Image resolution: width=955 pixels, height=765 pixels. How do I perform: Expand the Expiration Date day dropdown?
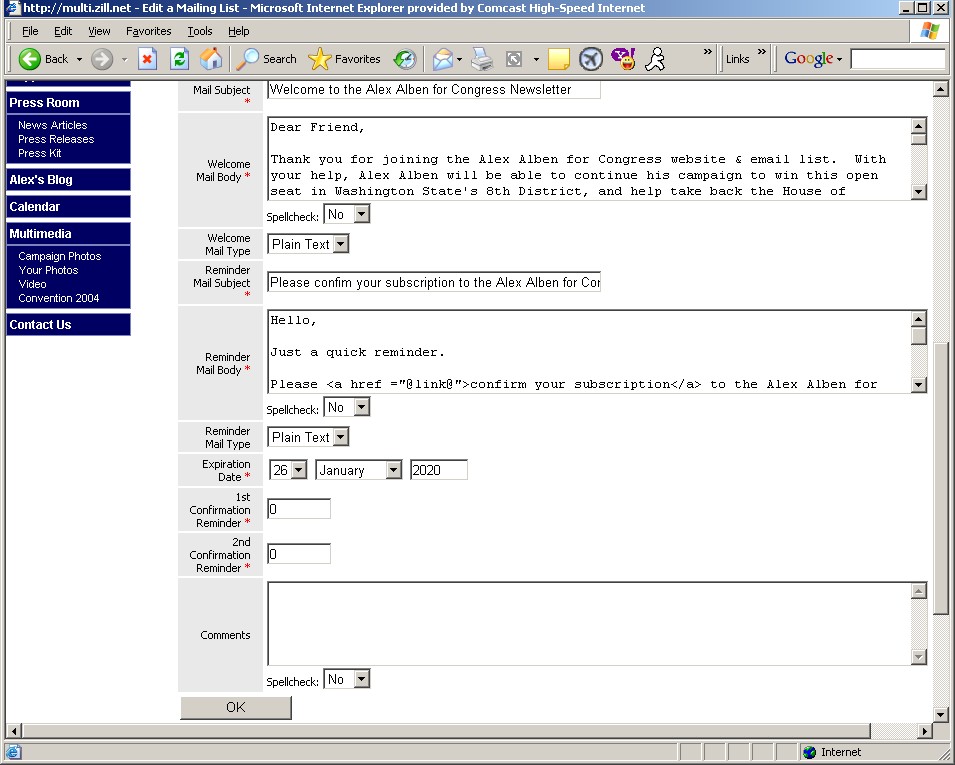(298, 470)
